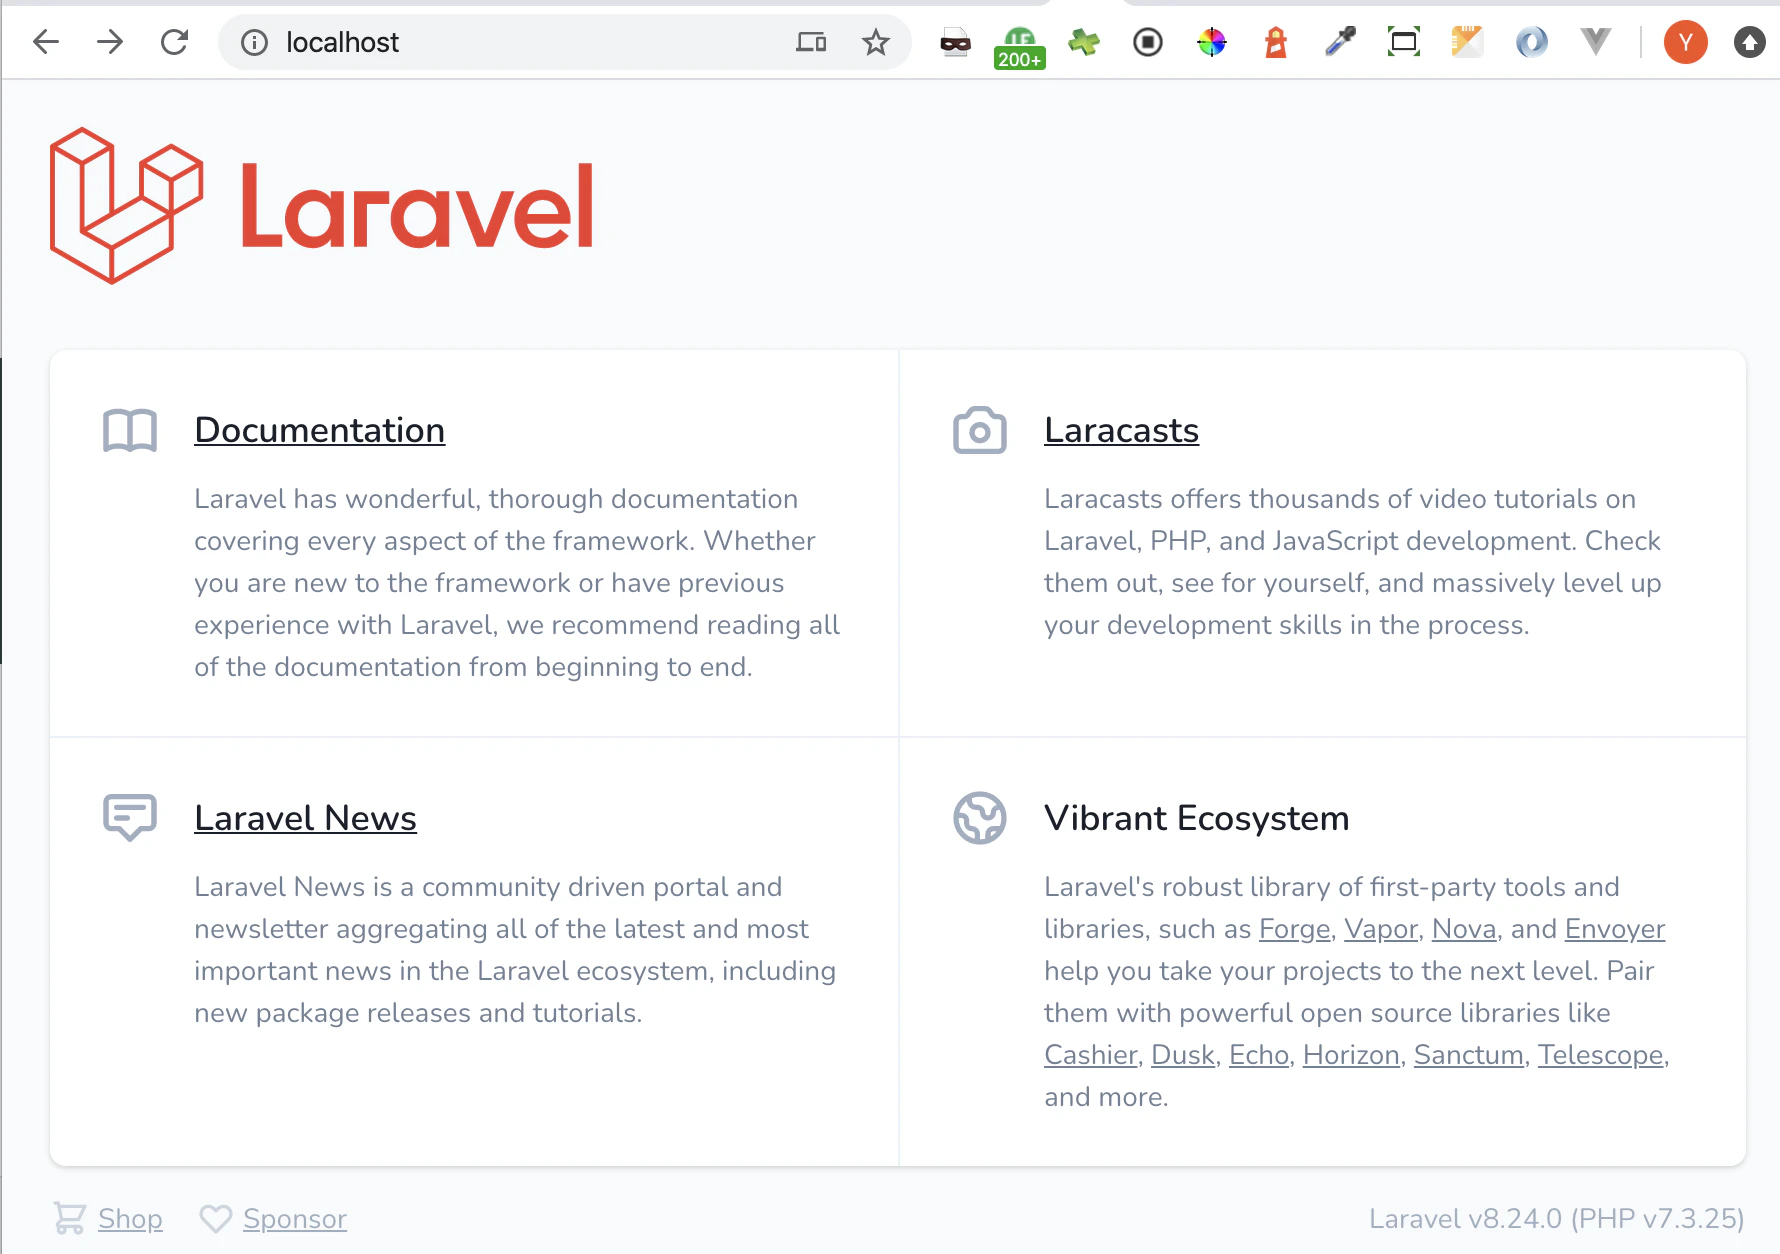Image resolution: width=1780 pixels, height=1254 pixels.
Task: Click the camera icon beside Laracasts
Action: tap(980, 430)
